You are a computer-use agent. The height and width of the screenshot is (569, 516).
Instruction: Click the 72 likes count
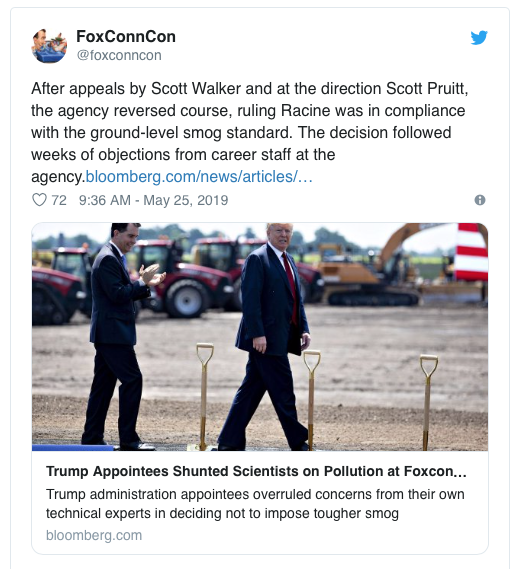click(x=59, y=200)
